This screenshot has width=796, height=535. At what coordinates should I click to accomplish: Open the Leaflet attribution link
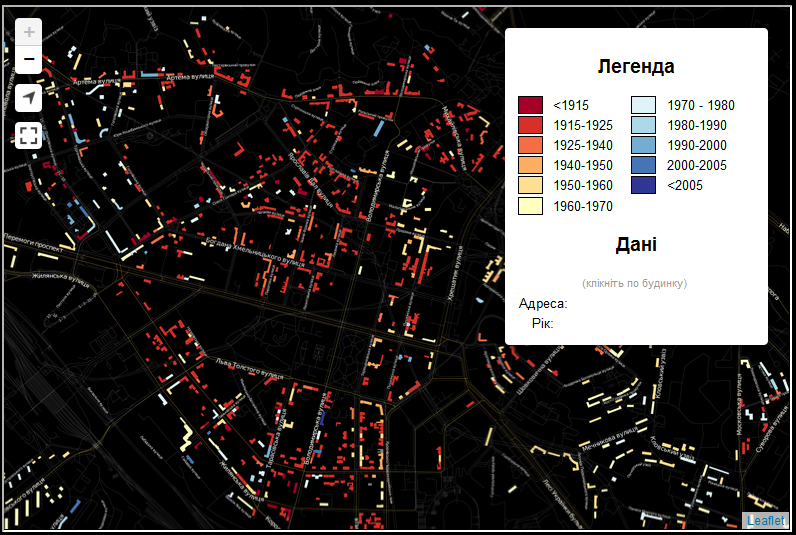pyautogui.click(x=765, y=521)
